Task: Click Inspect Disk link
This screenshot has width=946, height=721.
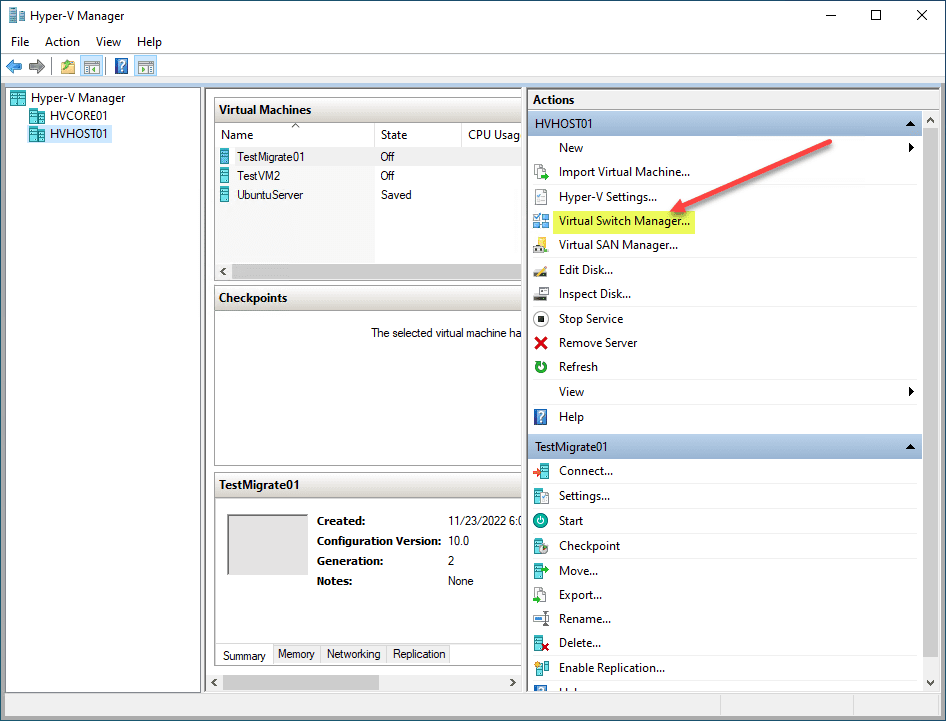Action: click(595, 294)
